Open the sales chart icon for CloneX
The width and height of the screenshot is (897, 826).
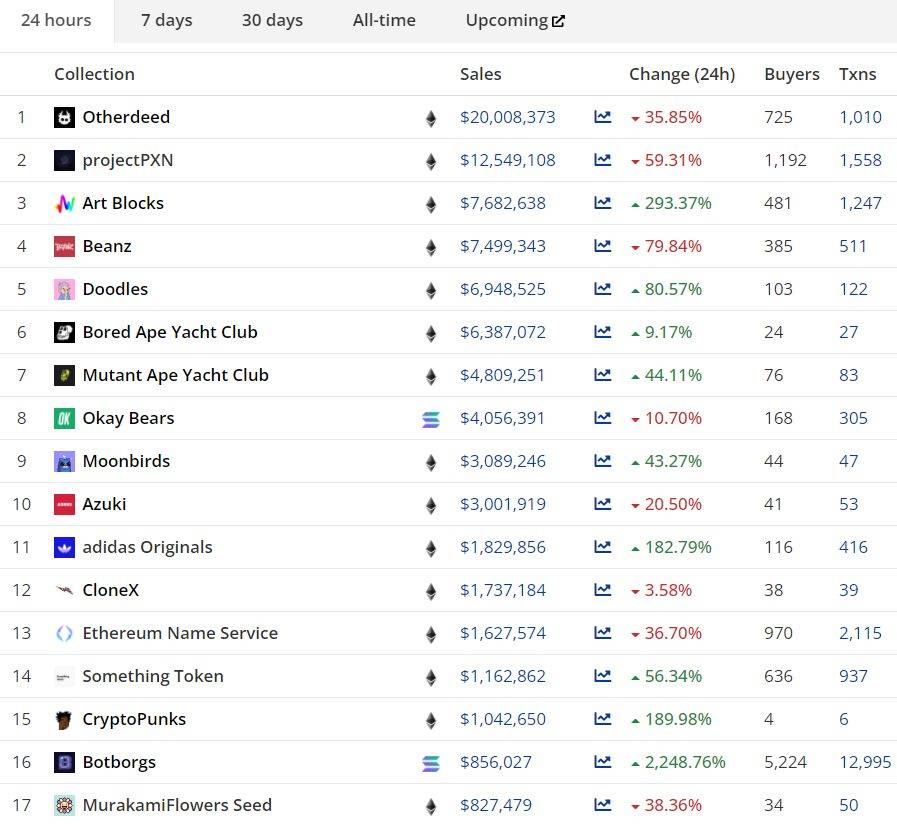(602, 590)
